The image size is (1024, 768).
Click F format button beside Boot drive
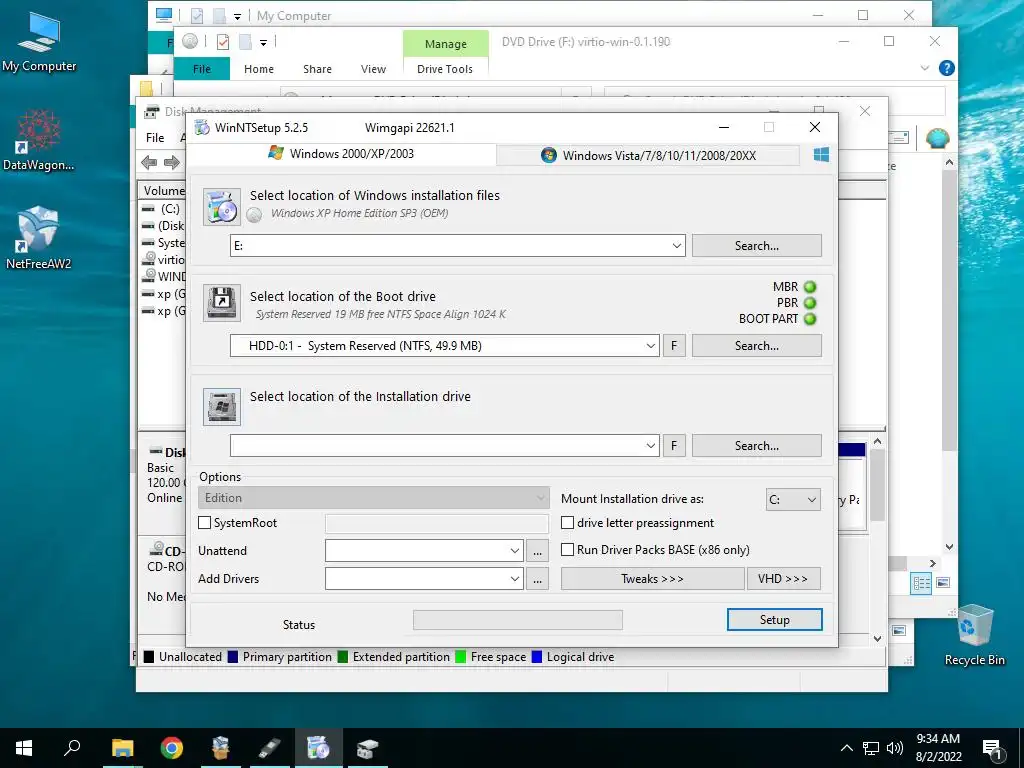(x=674, y=345)
